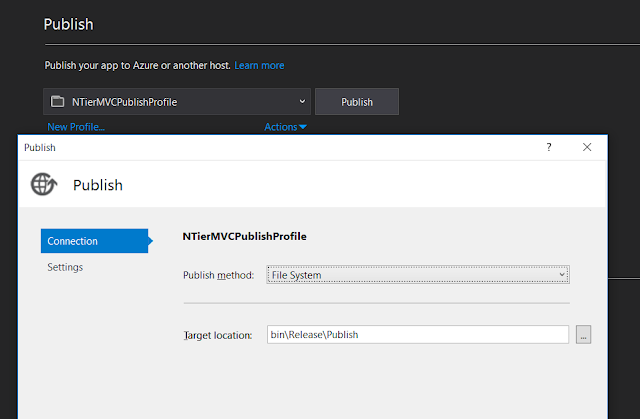The image size is (640, 419).
Task: Click the New Profile... link
Action: click(75, 127)
